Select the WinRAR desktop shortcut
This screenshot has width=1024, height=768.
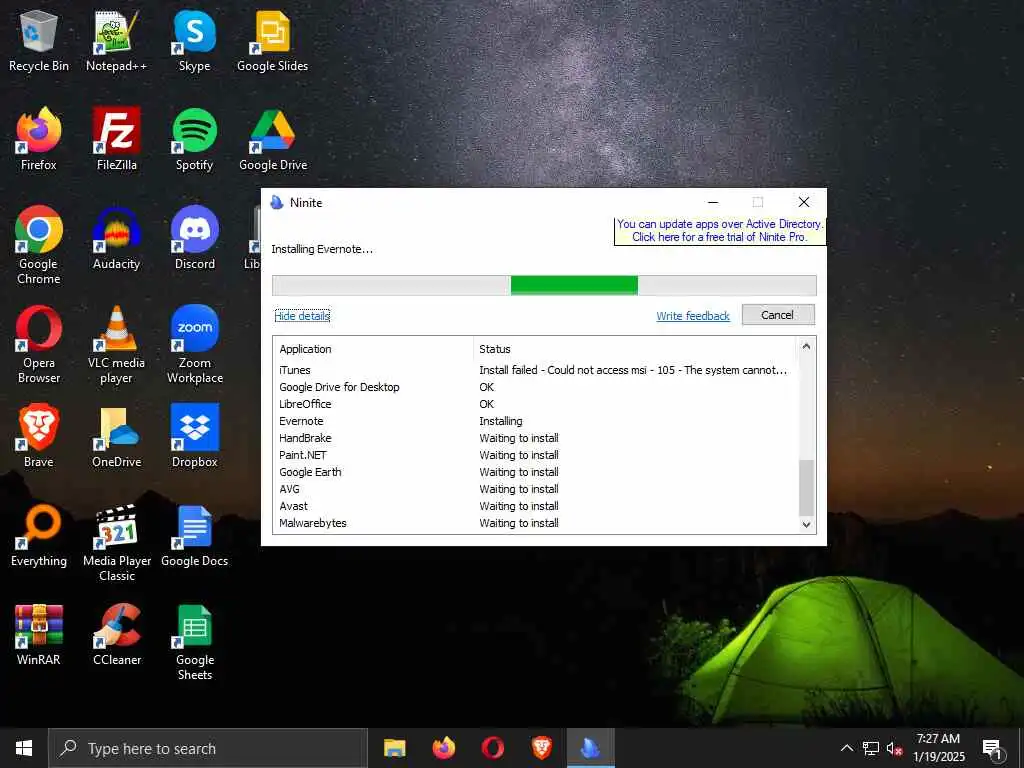tap(39, 635)
